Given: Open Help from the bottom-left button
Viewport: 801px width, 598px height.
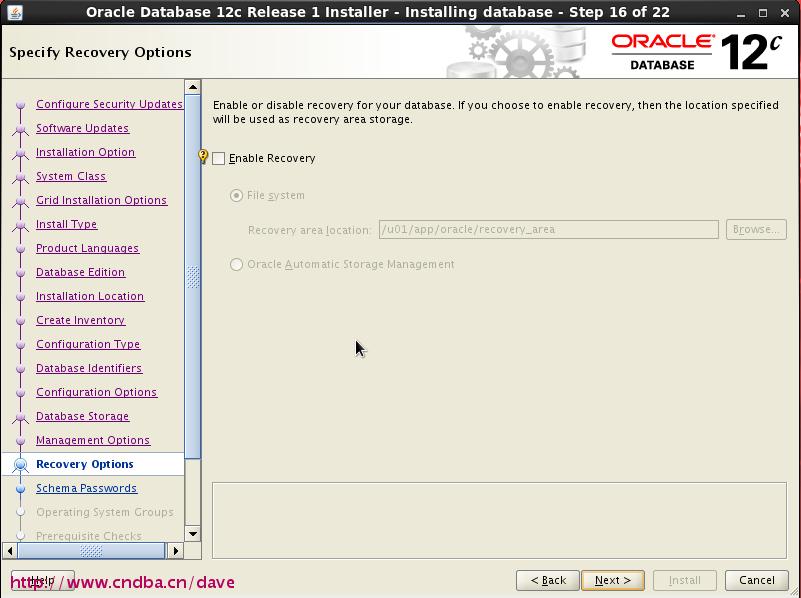Looking at the screenshot, I should pos(43,580).
